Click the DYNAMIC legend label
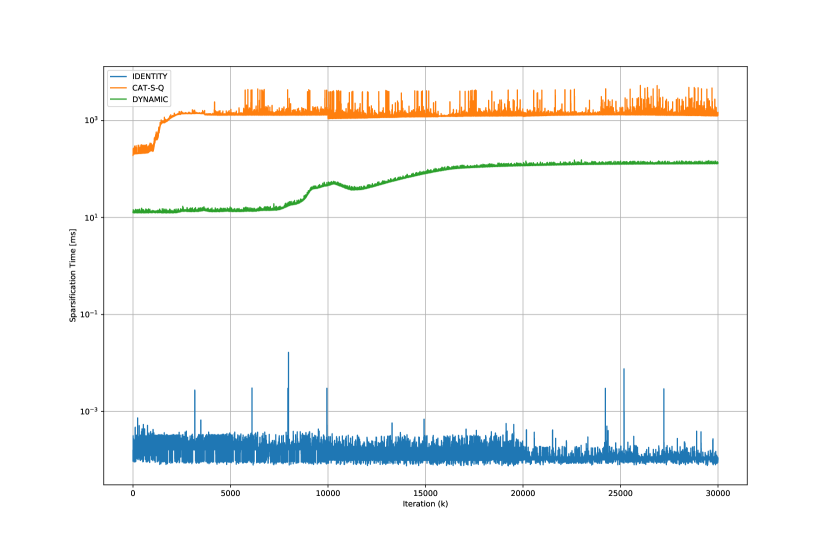This screenshot has width=830, height=554. click(150, 99)
